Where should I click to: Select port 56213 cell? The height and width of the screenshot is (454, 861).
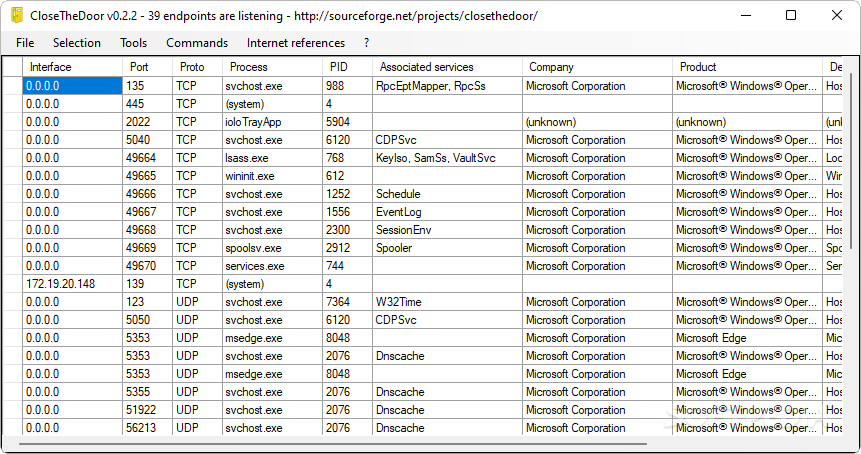(x=147, y=428)
